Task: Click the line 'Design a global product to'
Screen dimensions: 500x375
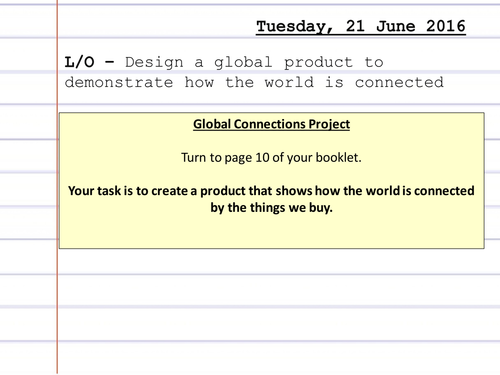Action: [254, 63]
